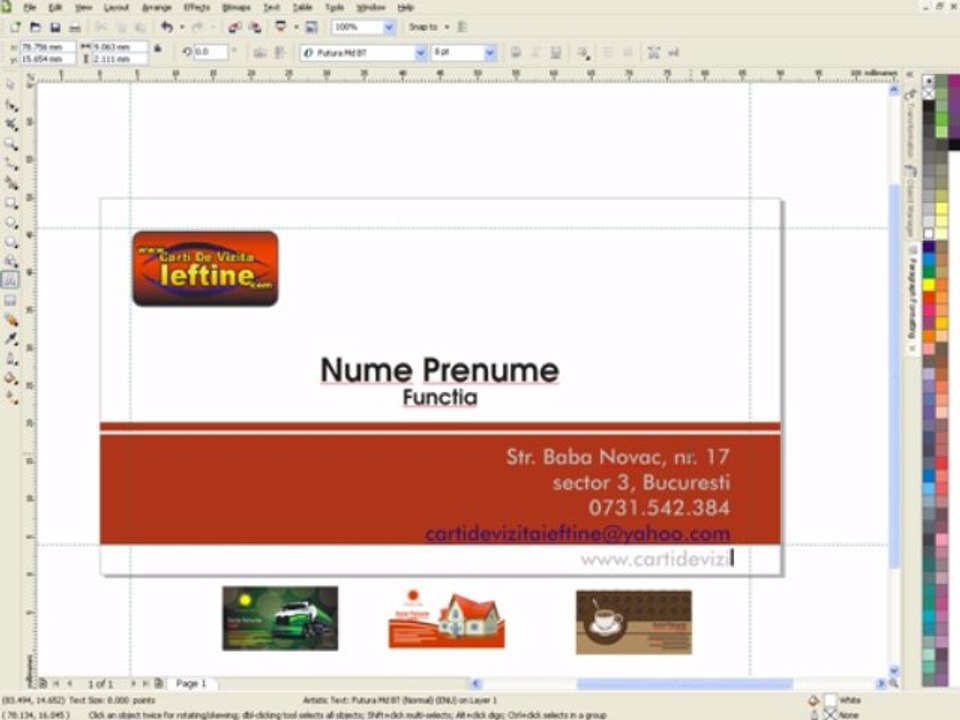This screenshot has width=960, height=720.
Task: Click the vertical scrollbar thumb
Action: coord(894,375)
